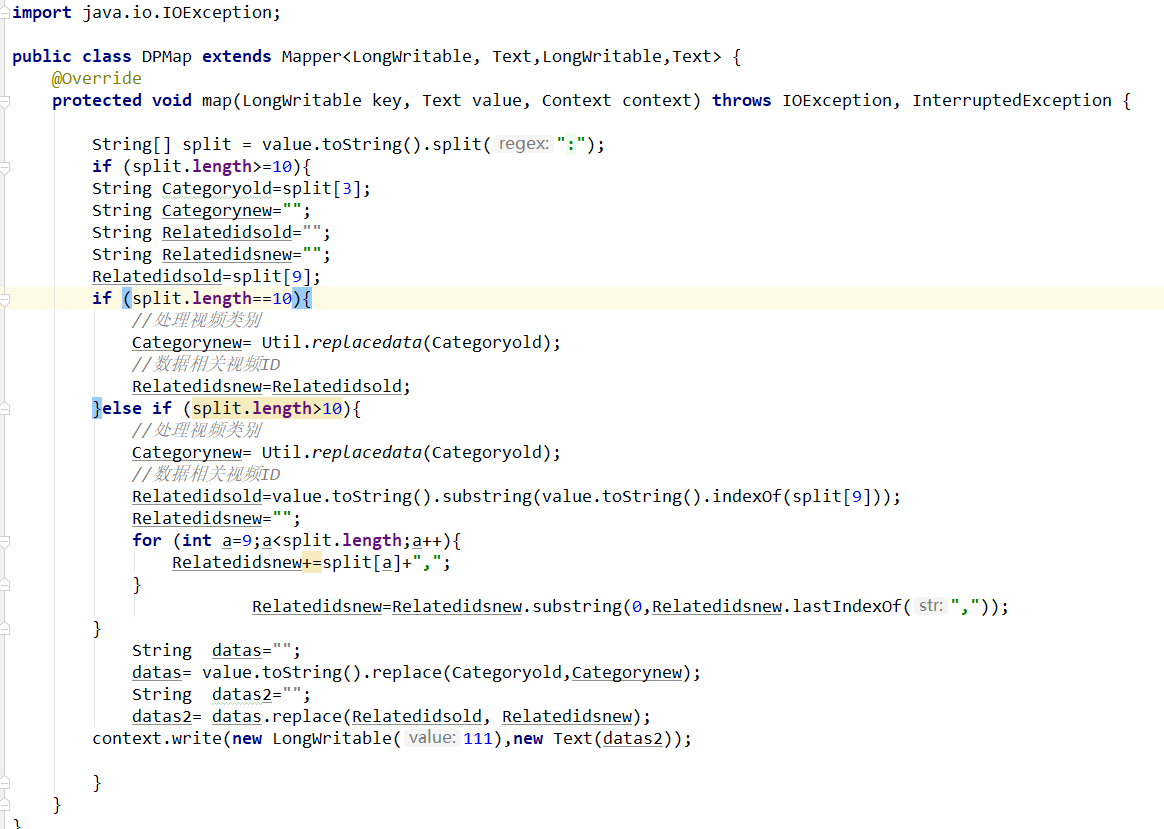Image resolution: width=1164 pixels, height=829 pixels.
Task: Click the line Relatedidsnew=Relatedidsold;
Action: point(271,387)
